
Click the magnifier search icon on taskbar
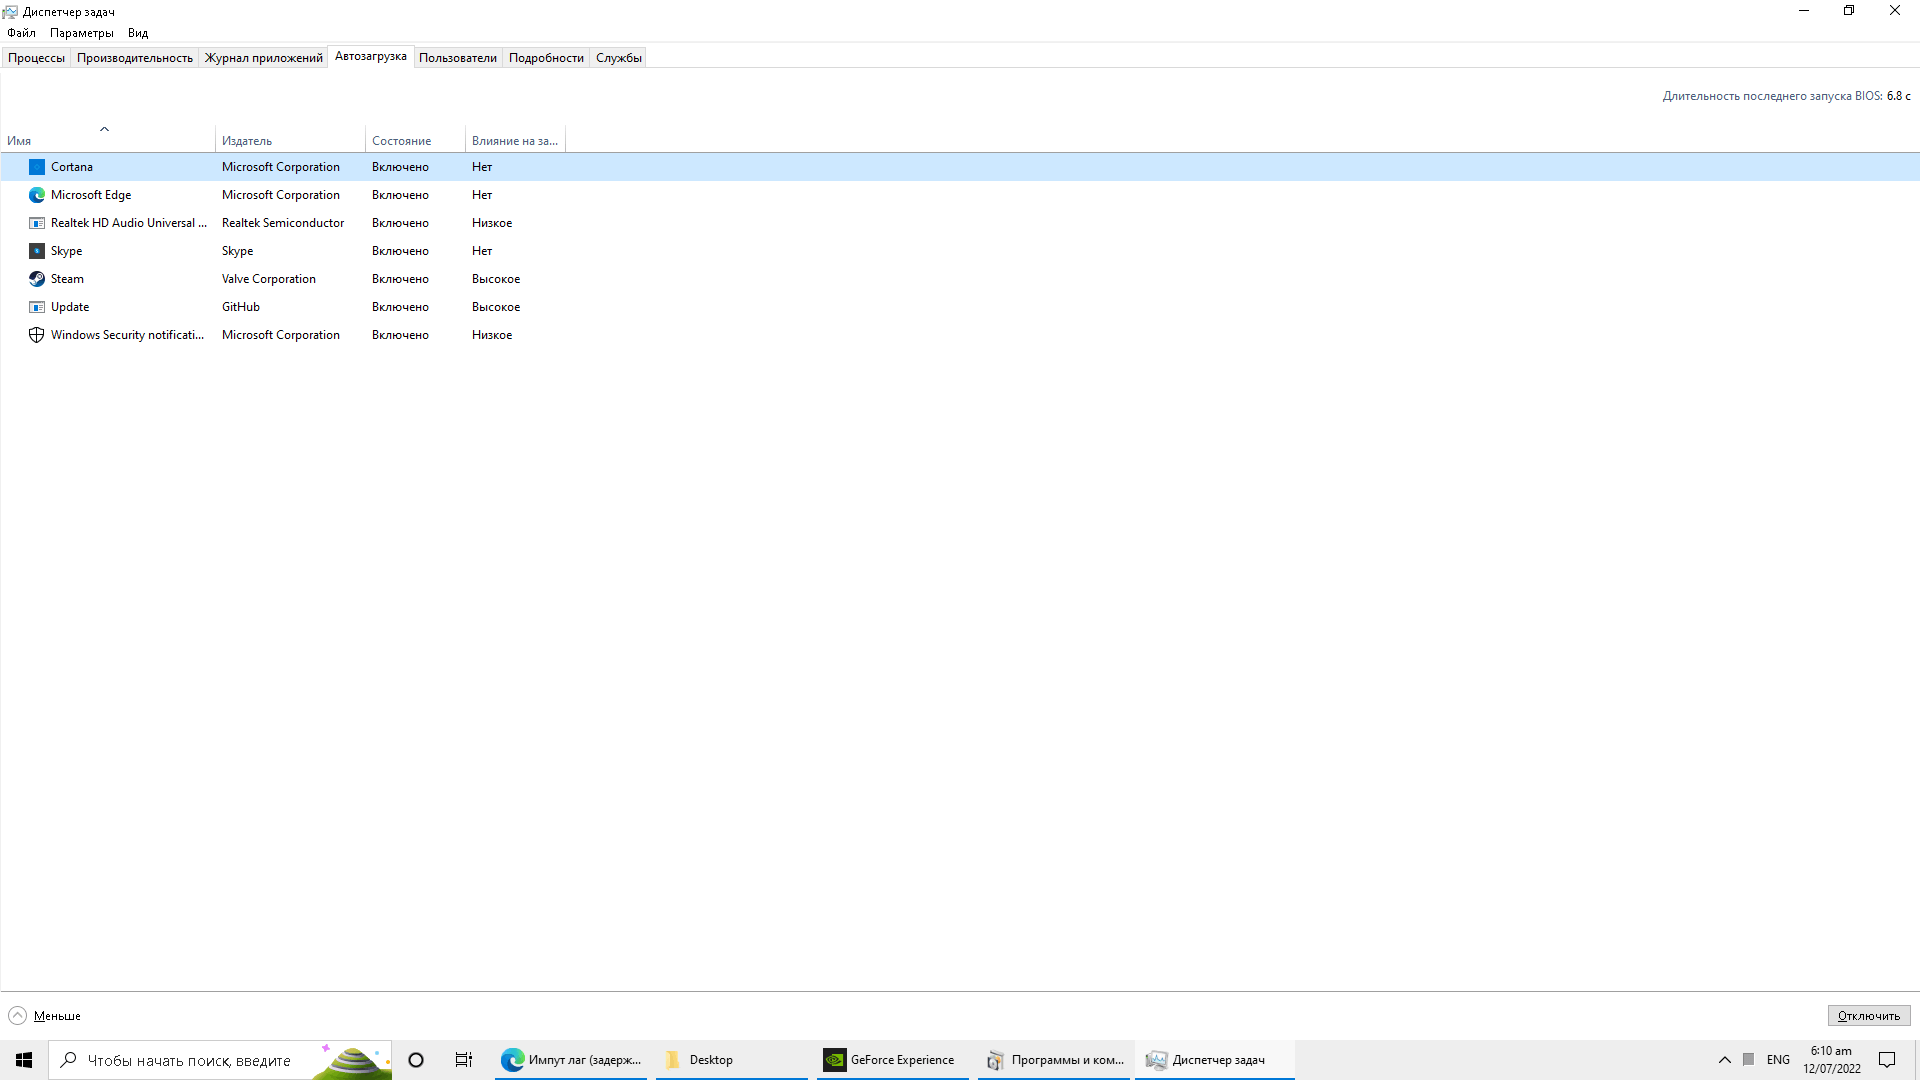click(x=69, y=1060)
